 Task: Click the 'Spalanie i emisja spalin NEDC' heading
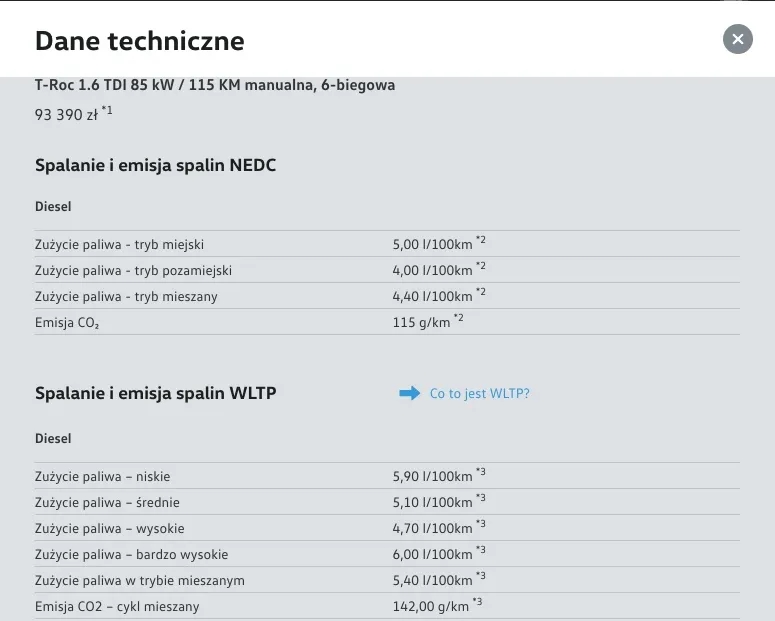(x=155, y=165)
